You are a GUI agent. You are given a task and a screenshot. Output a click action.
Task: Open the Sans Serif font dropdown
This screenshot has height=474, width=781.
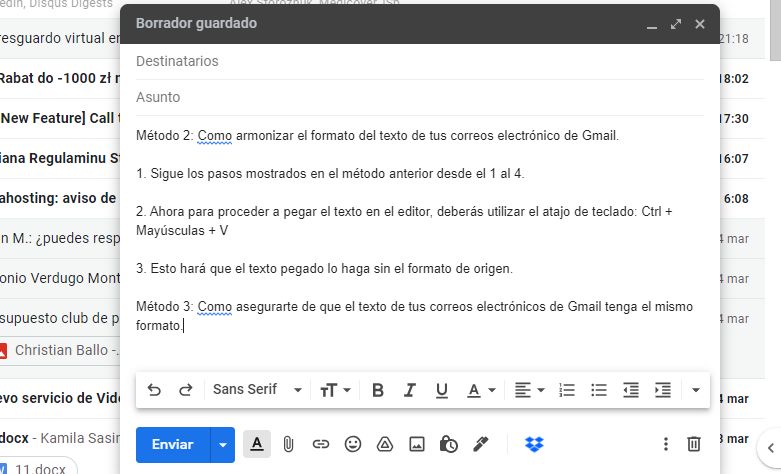click(257, 389)
